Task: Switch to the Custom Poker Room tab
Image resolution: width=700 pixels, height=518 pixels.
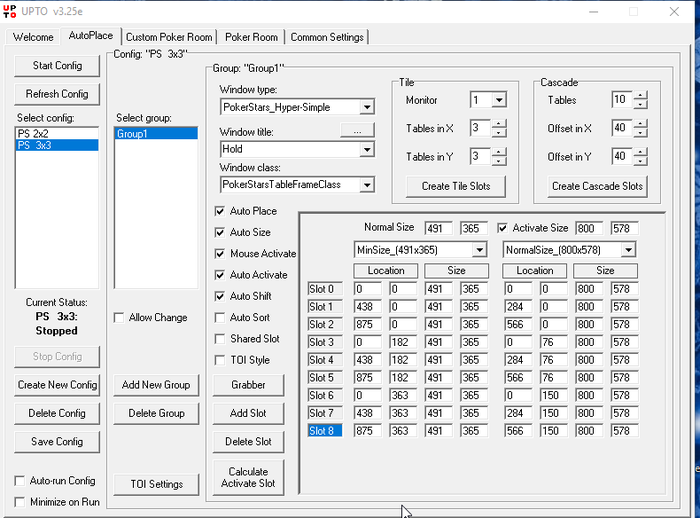Action: click(x=169, y=37)
